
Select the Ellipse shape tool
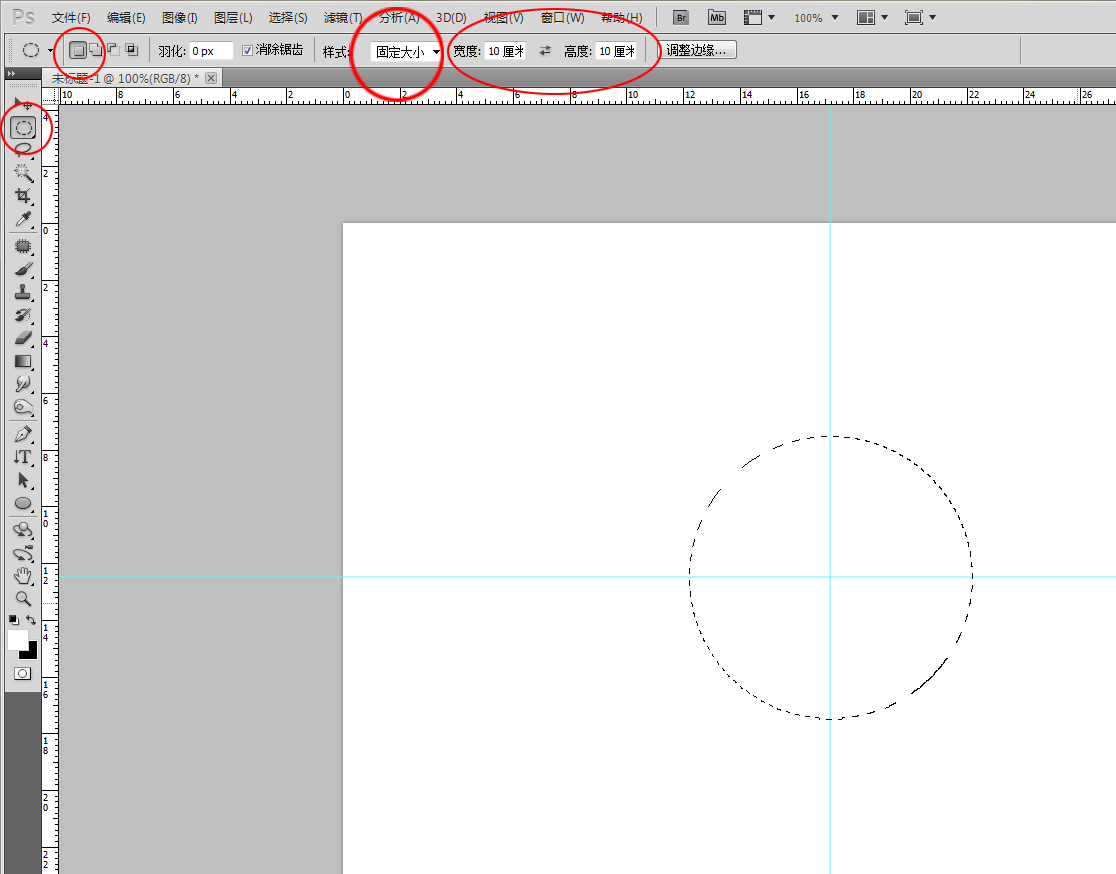23,504
